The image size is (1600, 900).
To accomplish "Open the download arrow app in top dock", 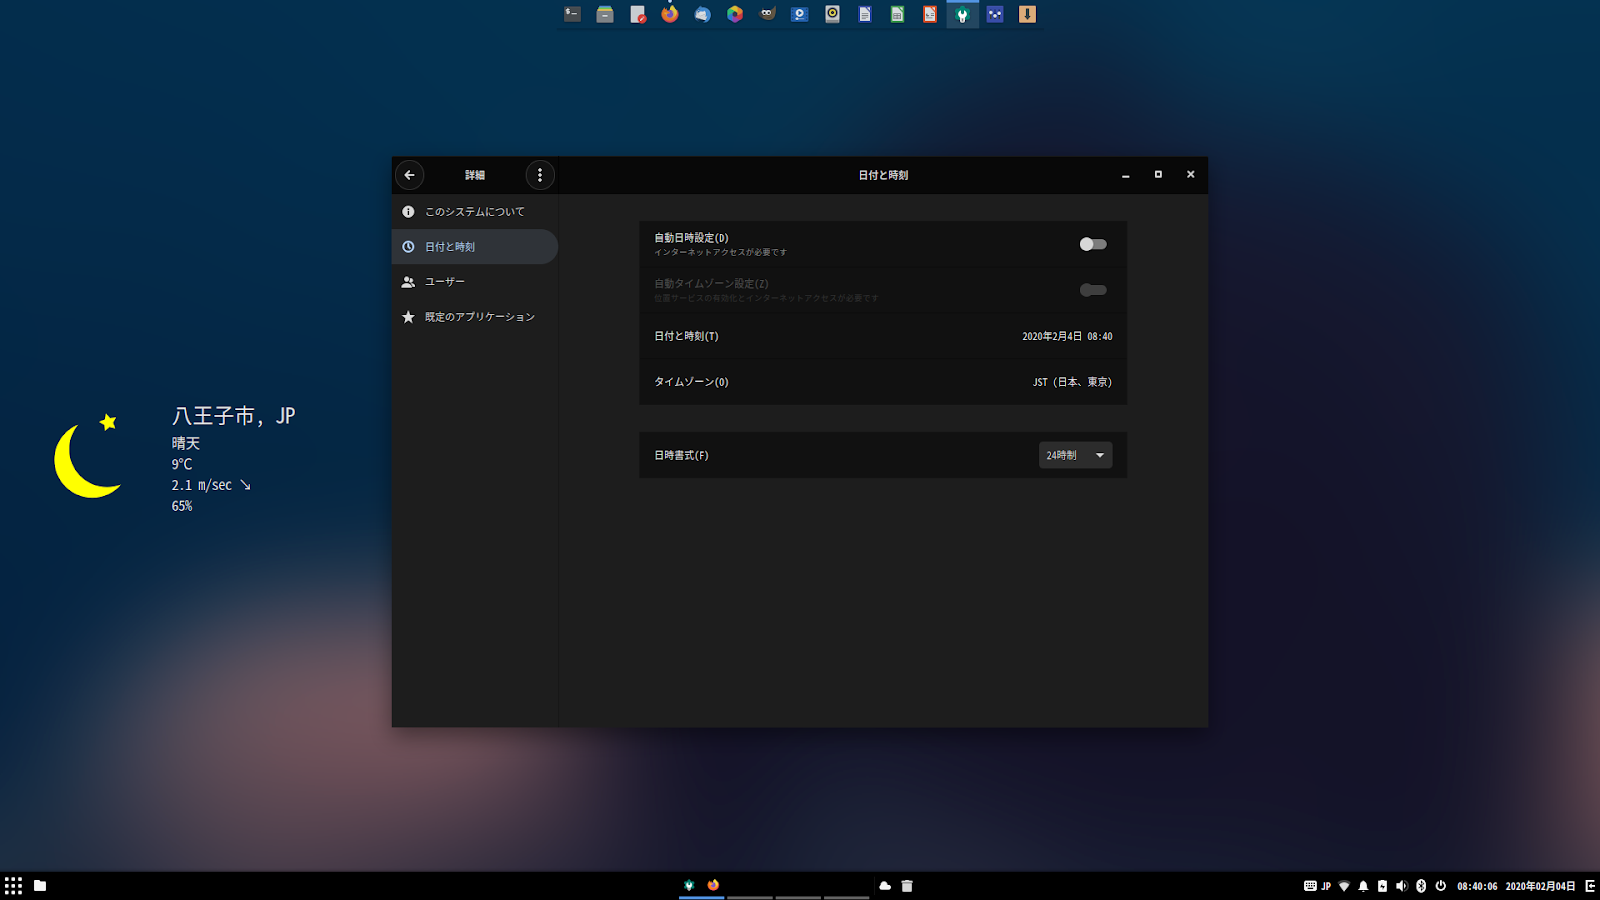I will pyautogui.click(x=1027, y=14).
